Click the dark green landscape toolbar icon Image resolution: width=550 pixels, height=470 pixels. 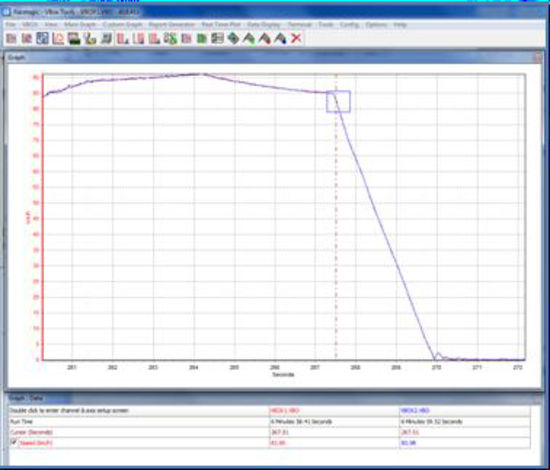click(74, 38)
